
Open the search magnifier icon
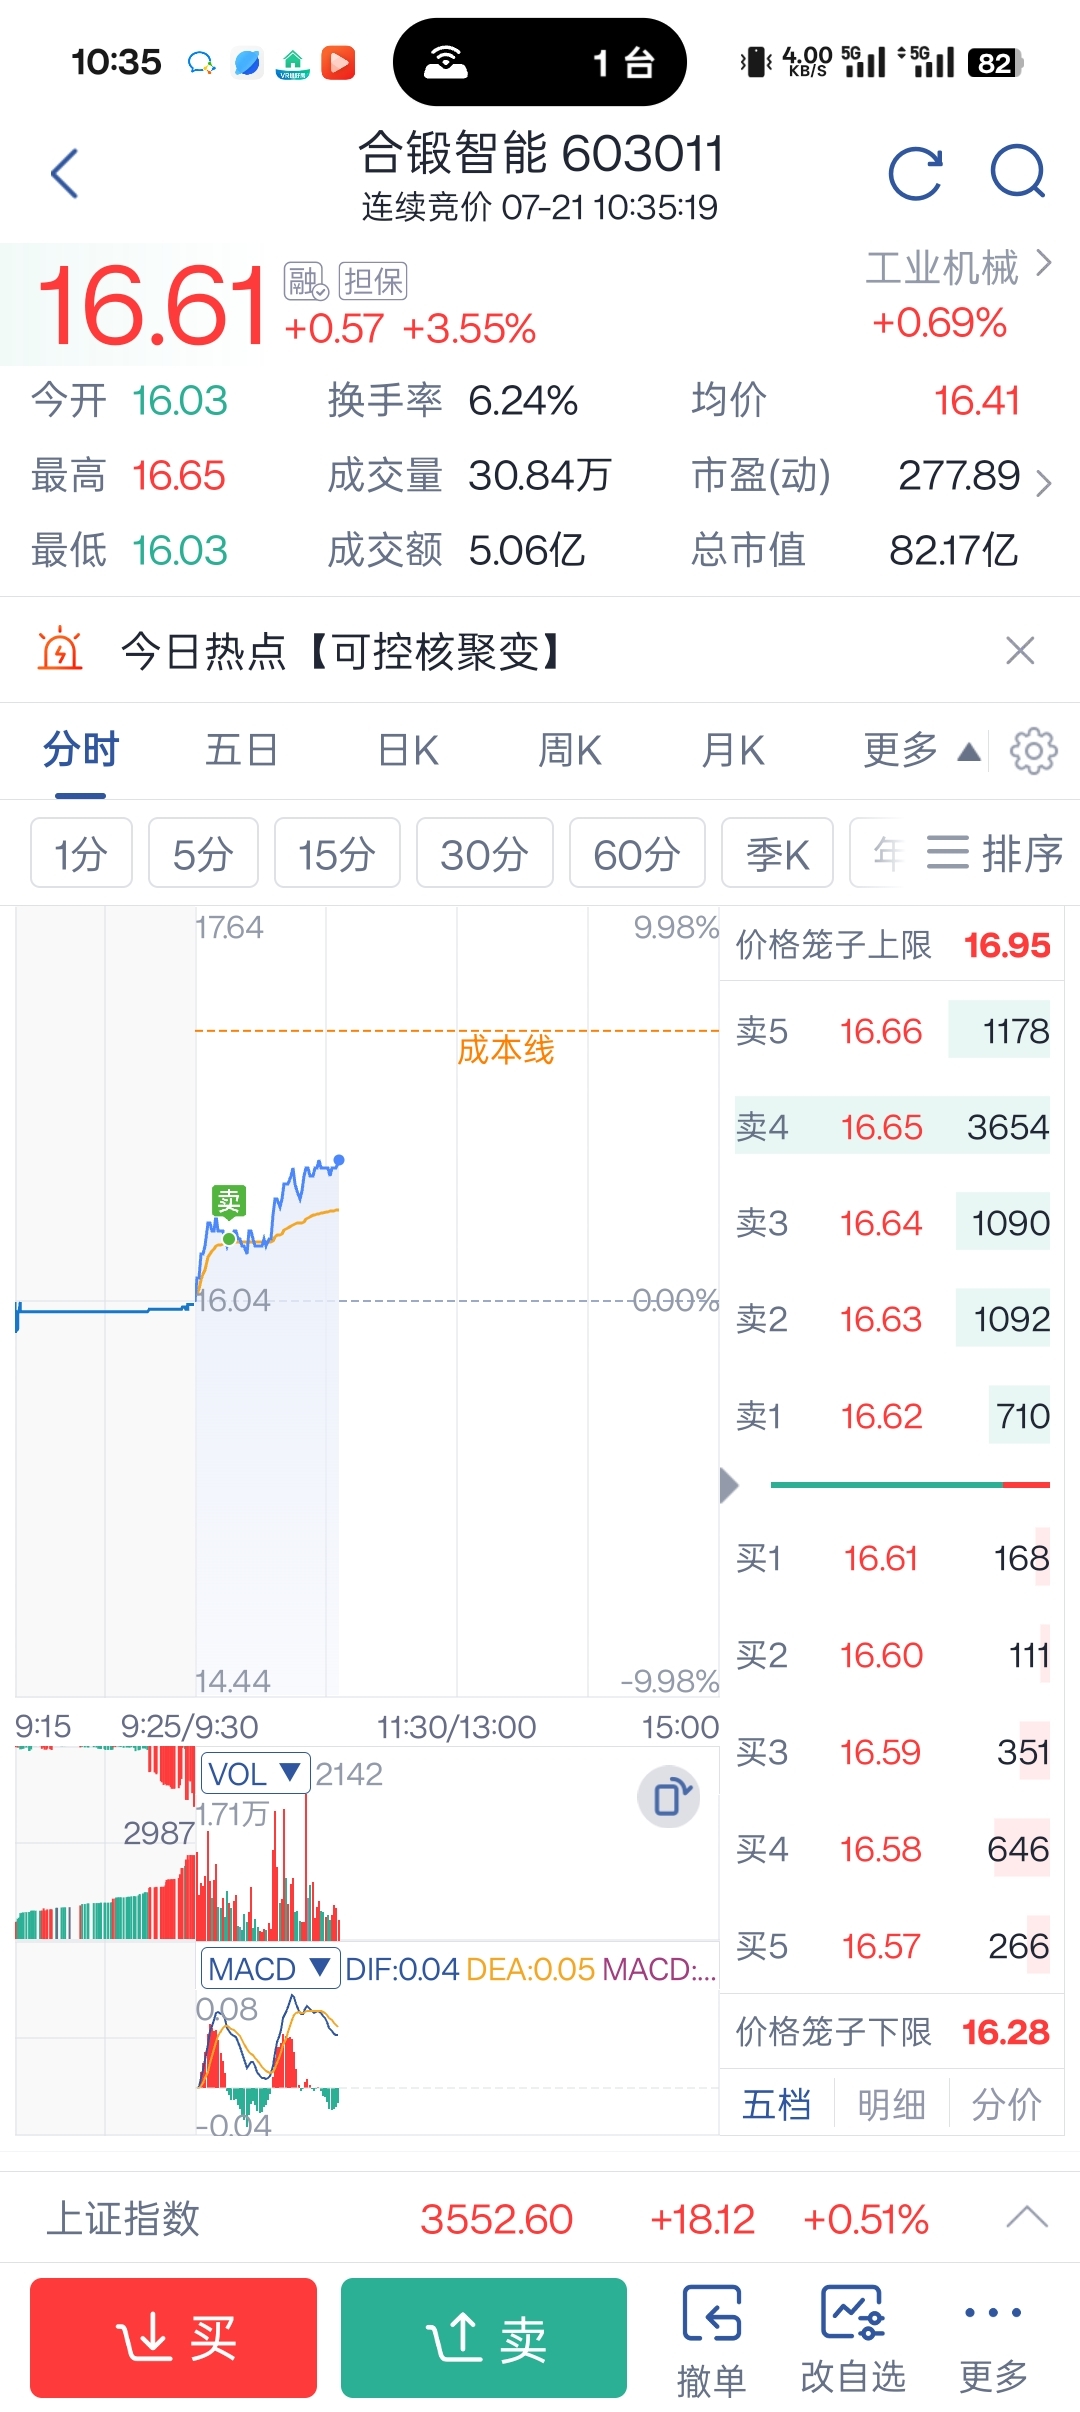pyautogui.click(x=1018, y=173)
